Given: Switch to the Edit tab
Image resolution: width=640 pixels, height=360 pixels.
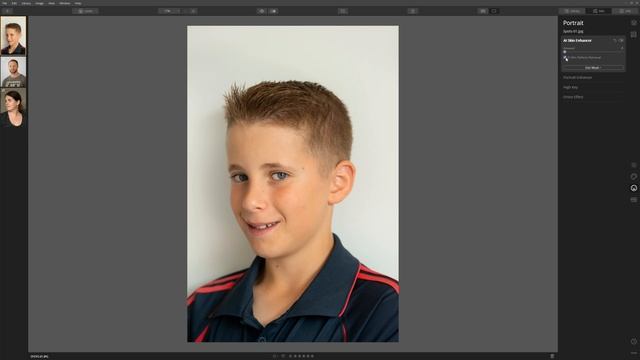Looking at the screenshot, I should [599, 11].
